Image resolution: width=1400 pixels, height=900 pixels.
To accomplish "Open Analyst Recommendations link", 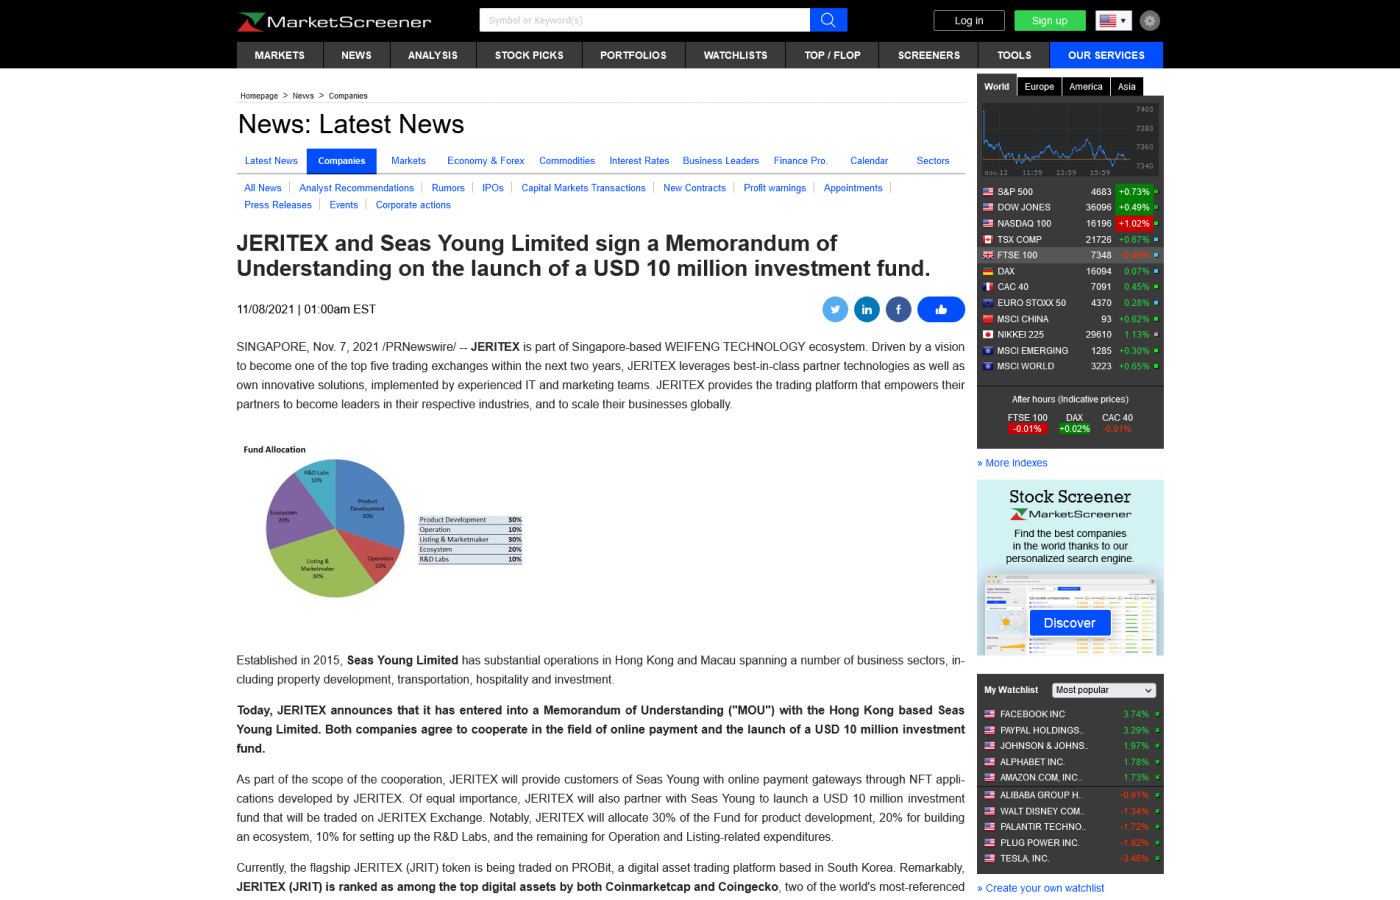I will [356, 188].
